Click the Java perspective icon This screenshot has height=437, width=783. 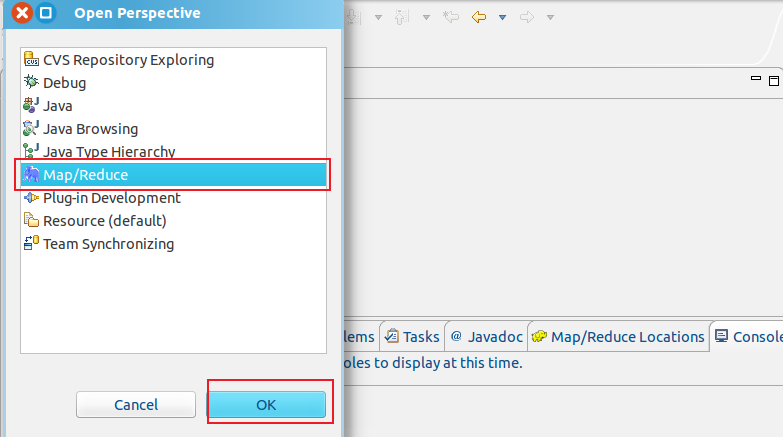[31, 105]
